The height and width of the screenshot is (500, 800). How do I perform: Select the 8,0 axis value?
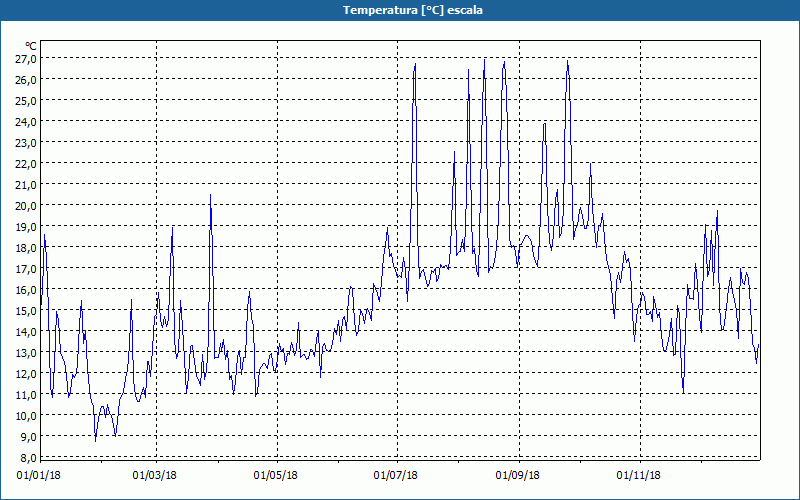[28, 457]
